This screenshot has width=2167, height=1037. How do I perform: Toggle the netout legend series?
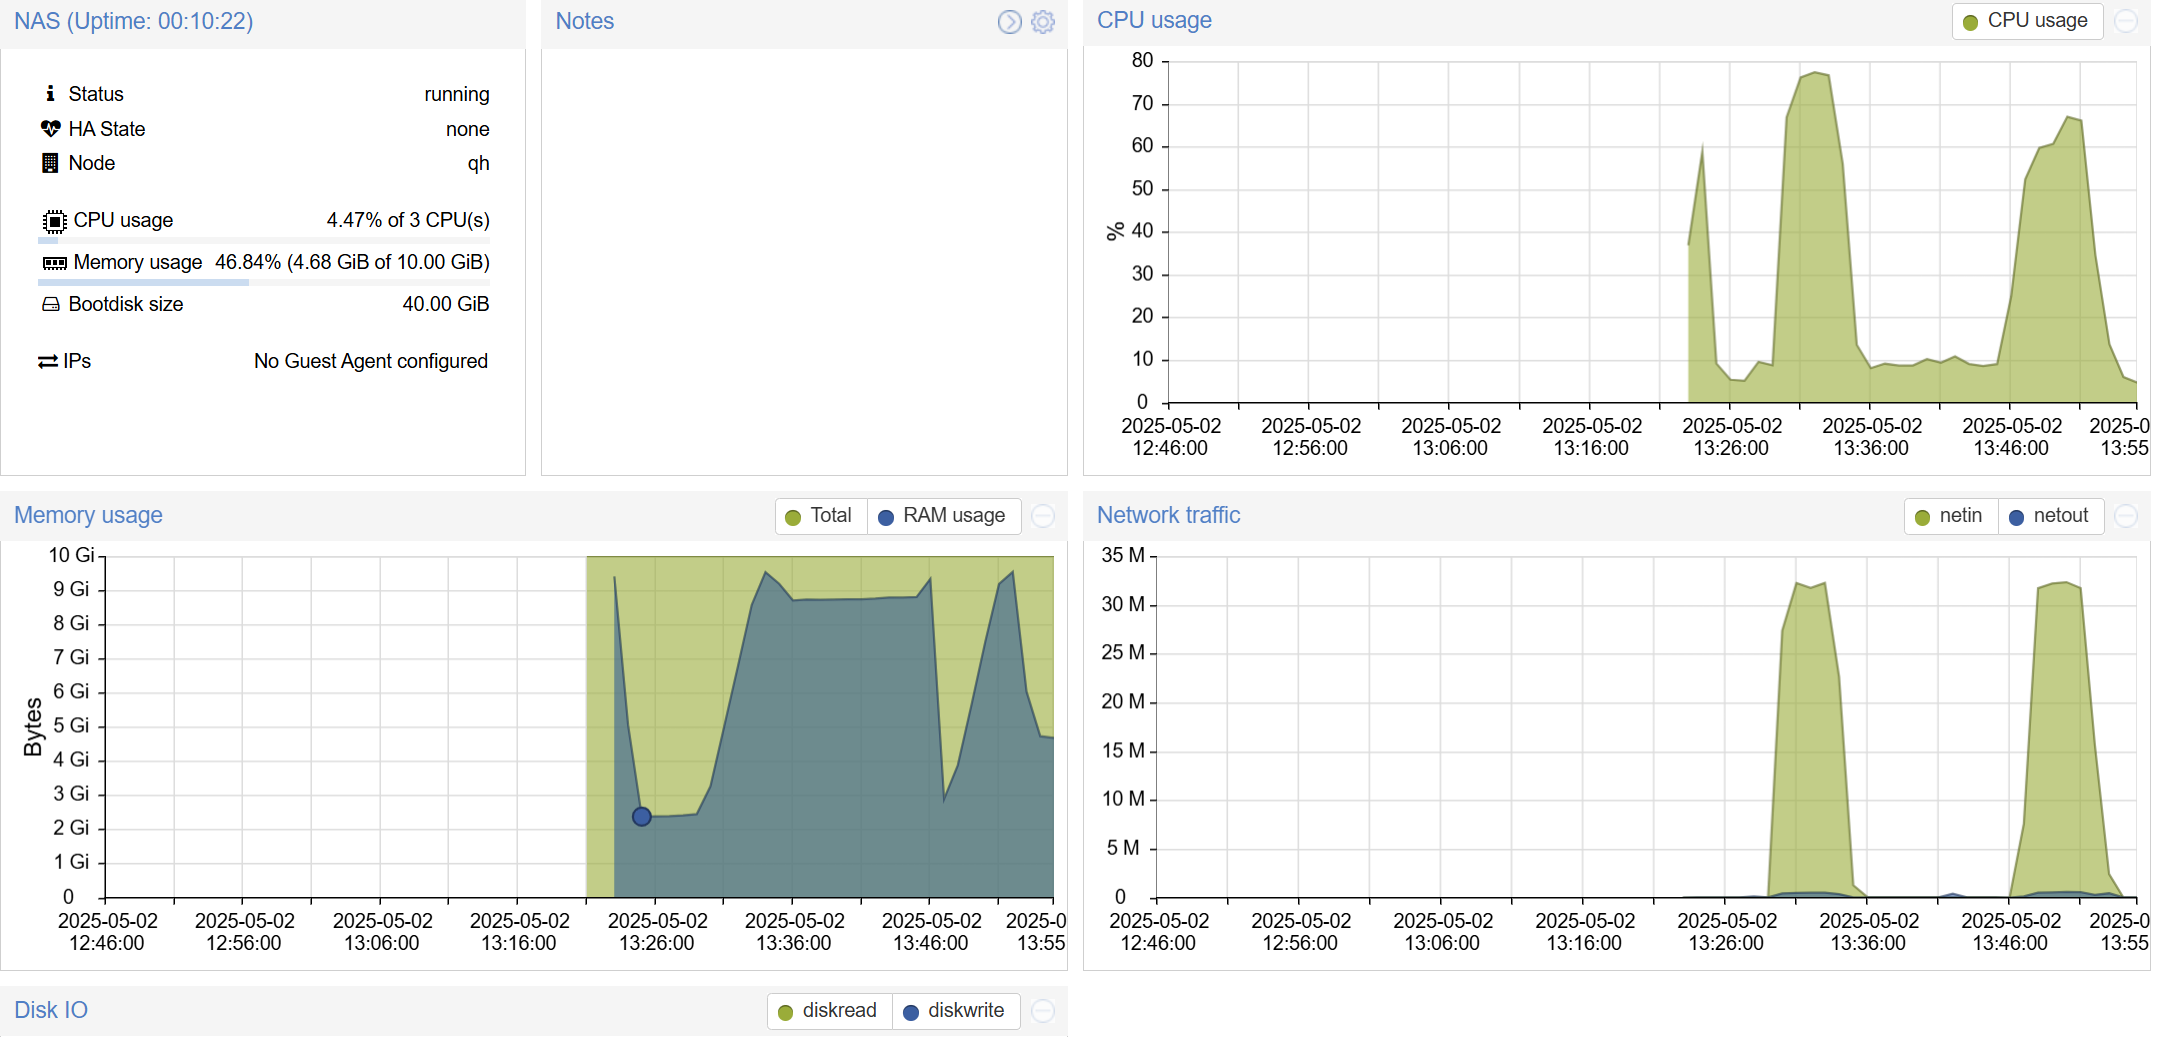pos(2050,516)
